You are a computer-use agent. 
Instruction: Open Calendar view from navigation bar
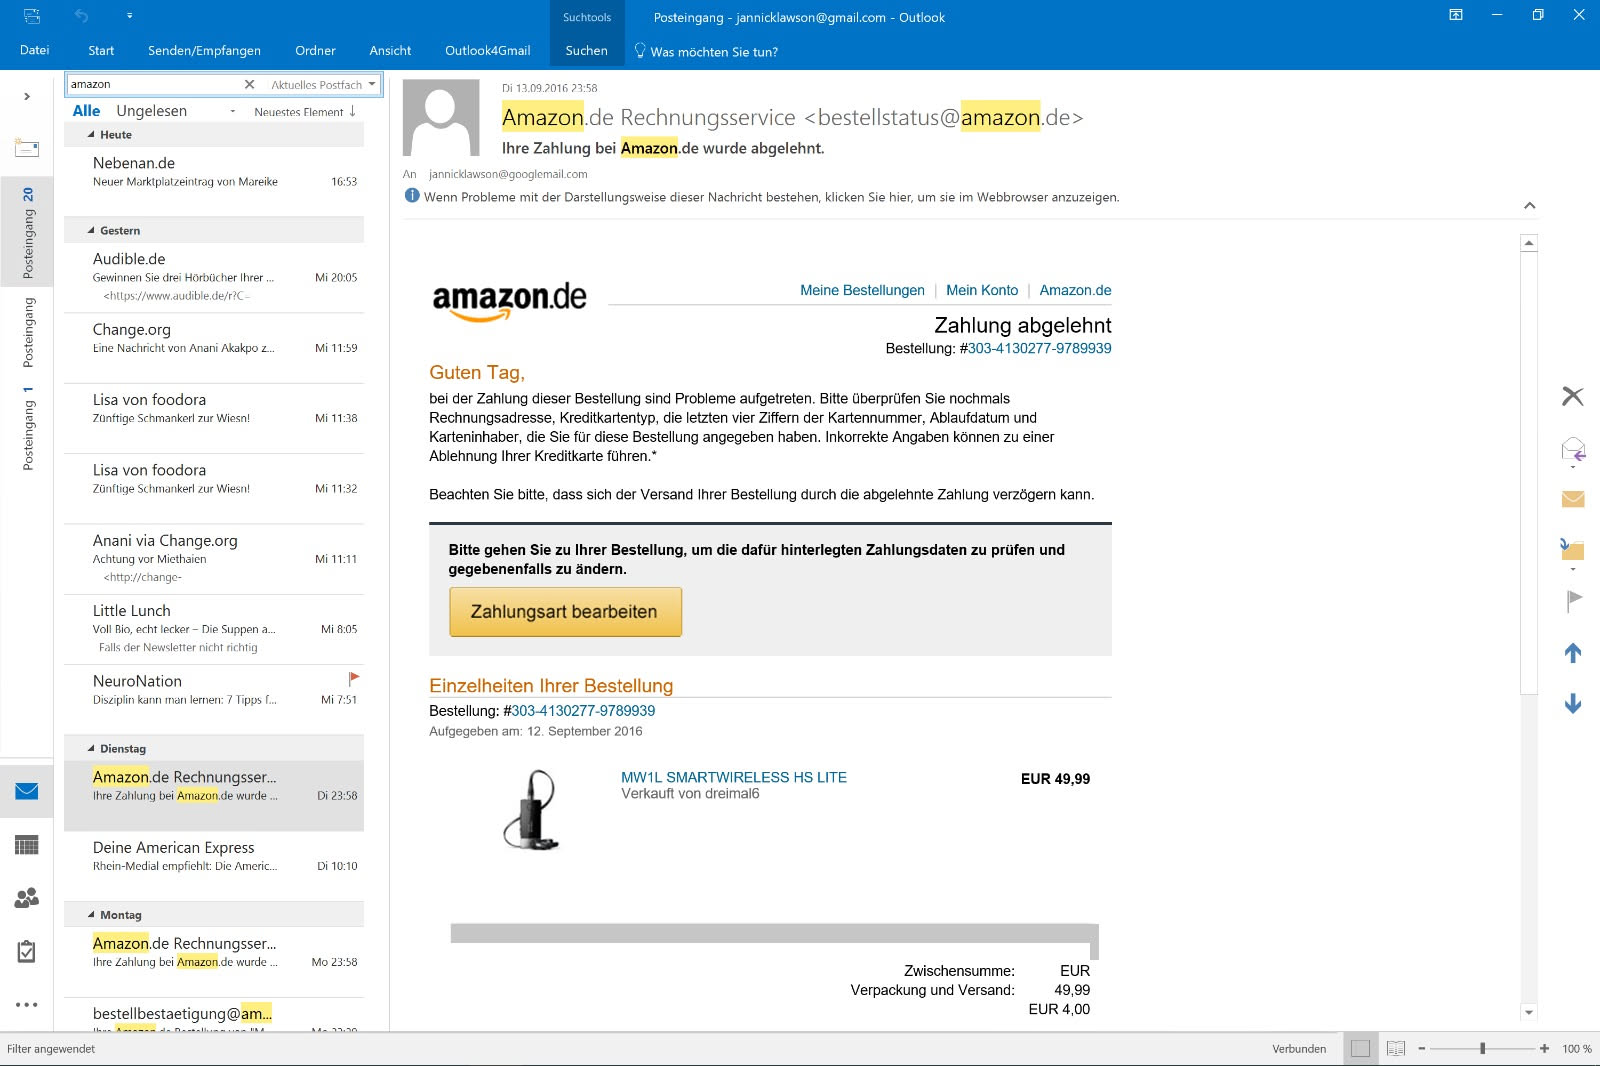point(27,845)
